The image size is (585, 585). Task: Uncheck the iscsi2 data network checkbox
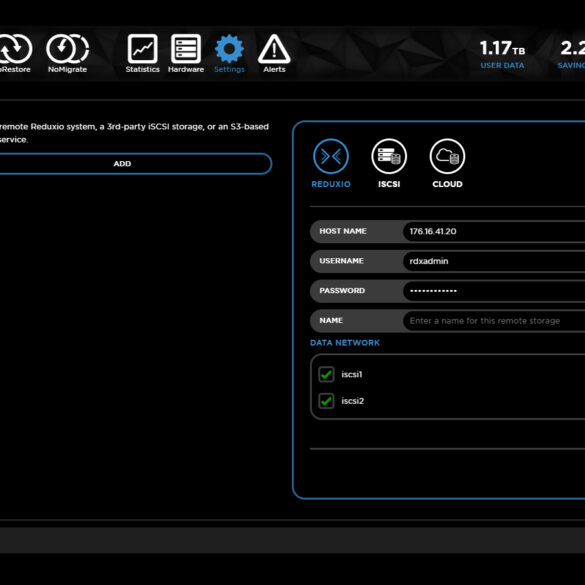tap(326, 401)
